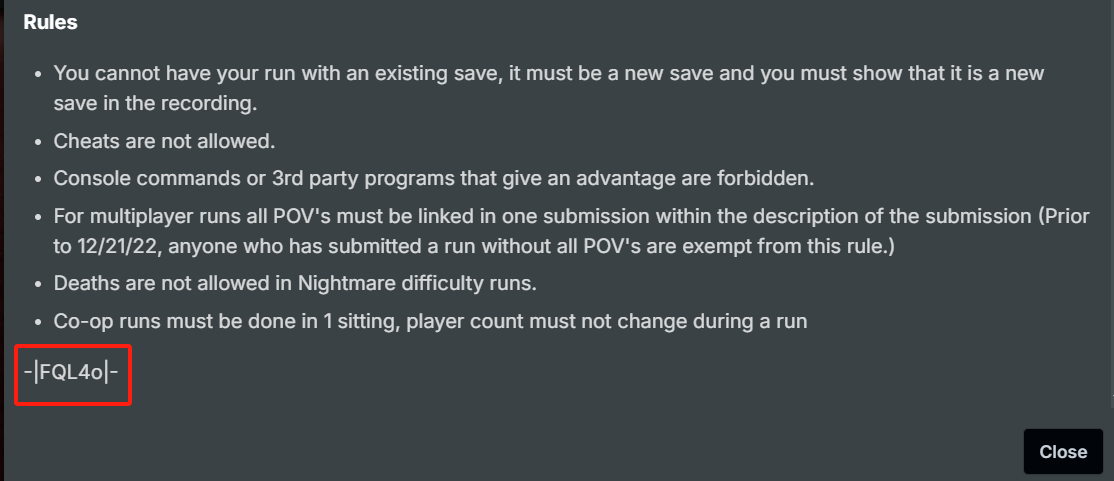The width and height of the screenshot is (1114, 481).
Task: Click the Rules heading text
Action: click(50, 22)
